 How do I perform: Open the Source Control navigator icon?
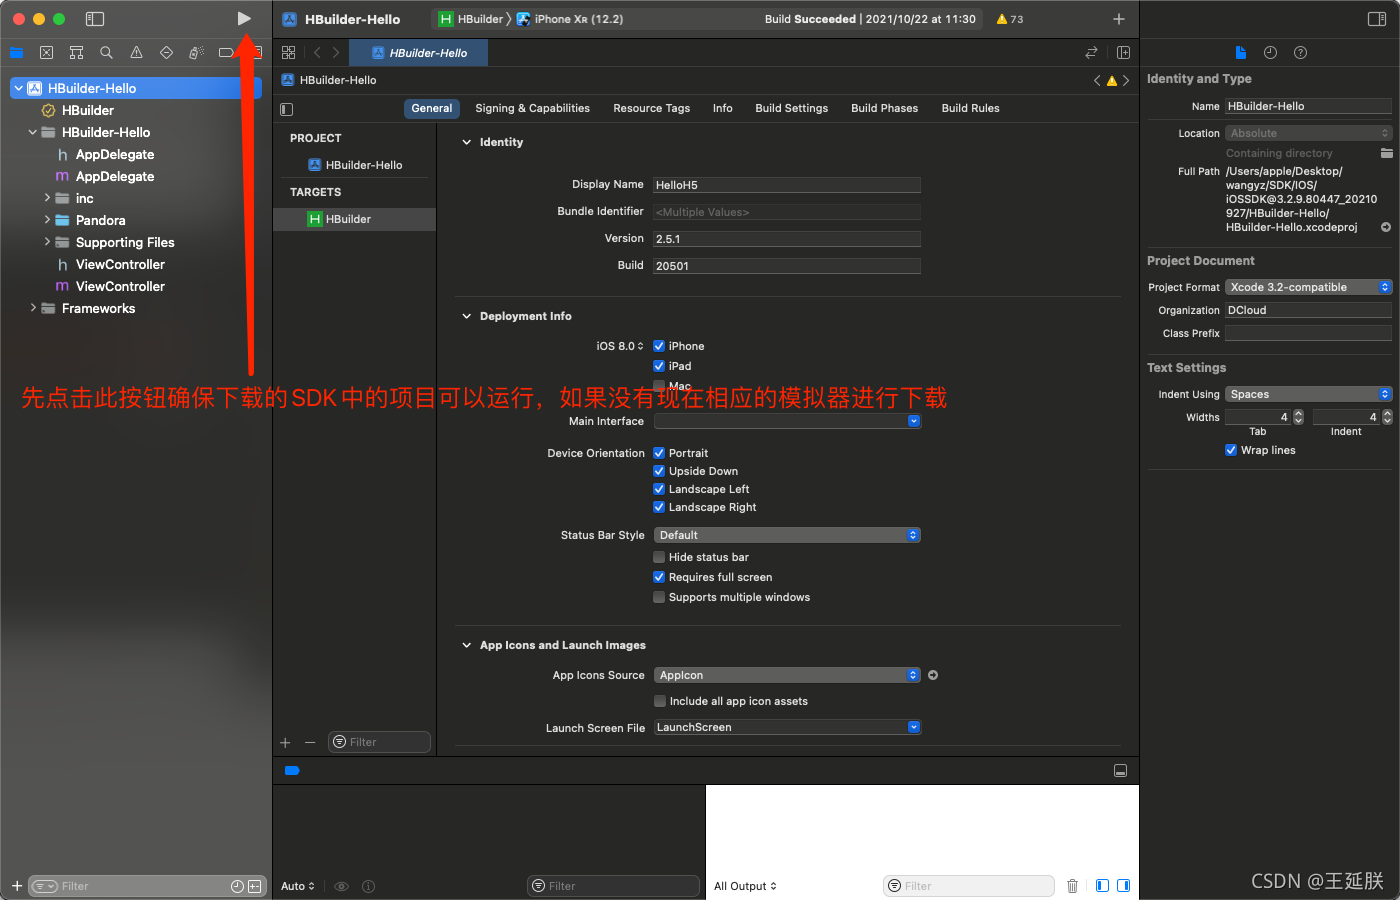point(46,52)
